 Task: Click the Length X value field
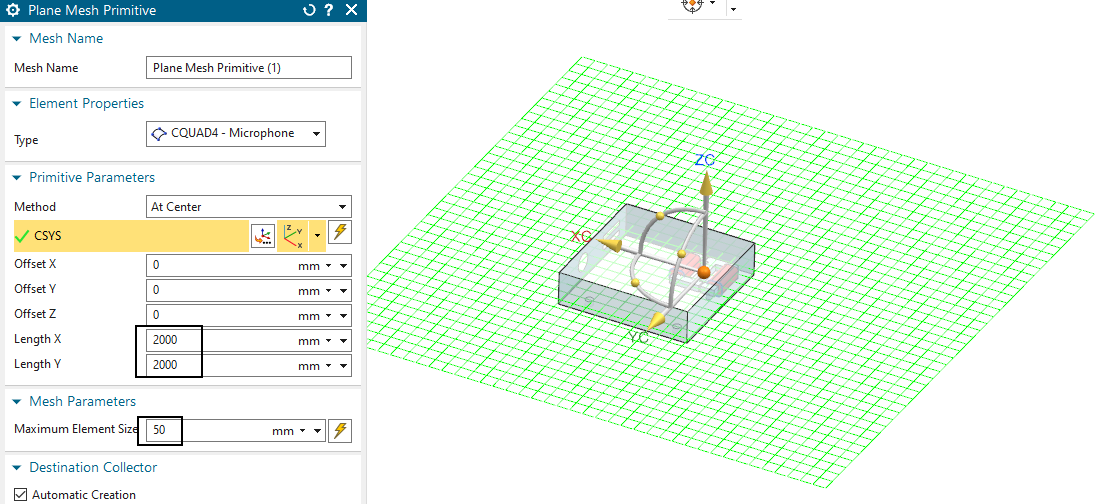pyautogui.click(x=220, y=340)
